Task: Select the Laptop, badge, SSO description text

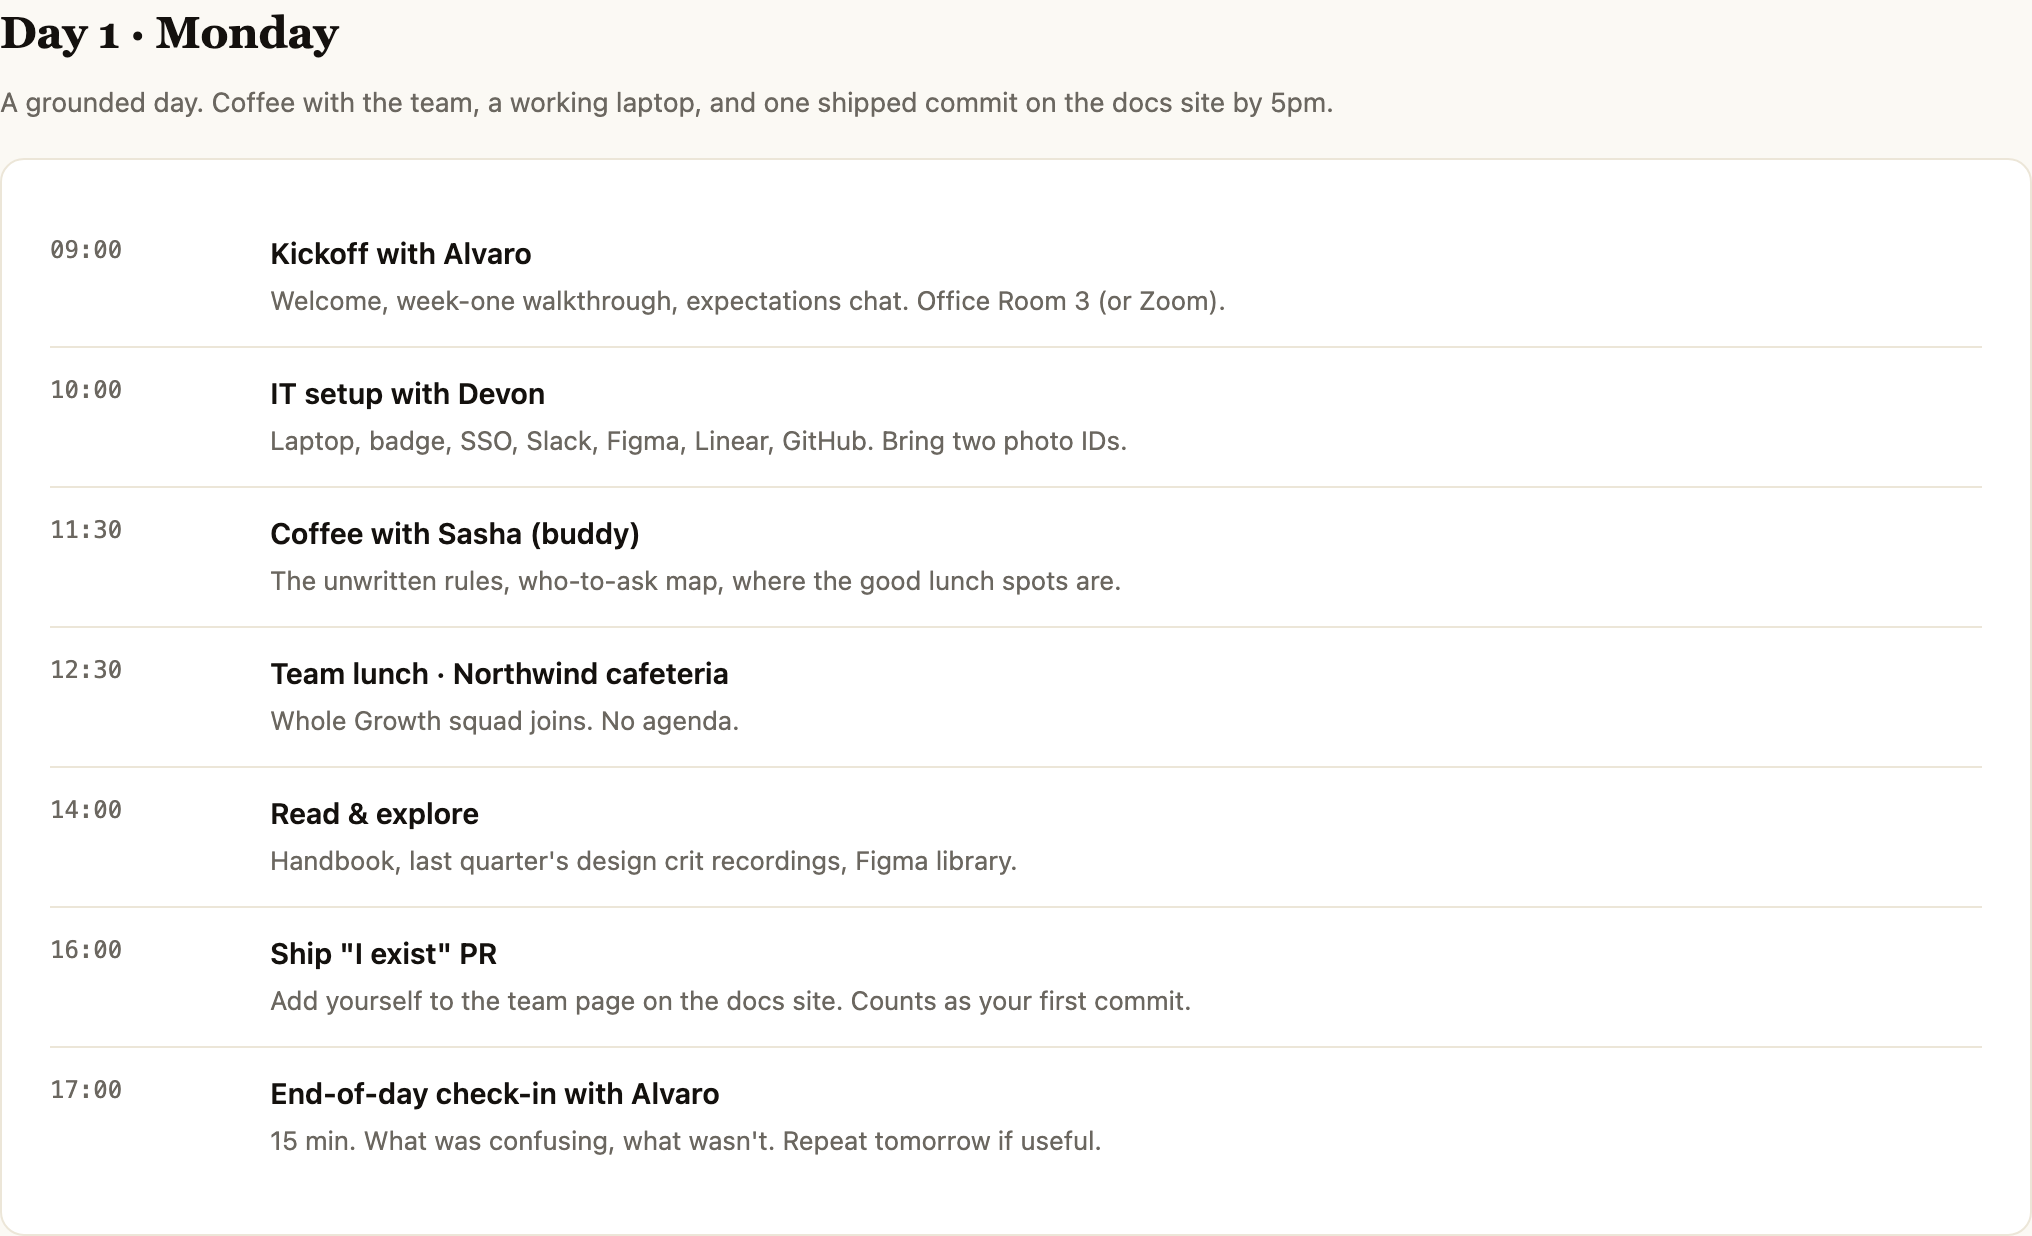Action: click(698, 441)
